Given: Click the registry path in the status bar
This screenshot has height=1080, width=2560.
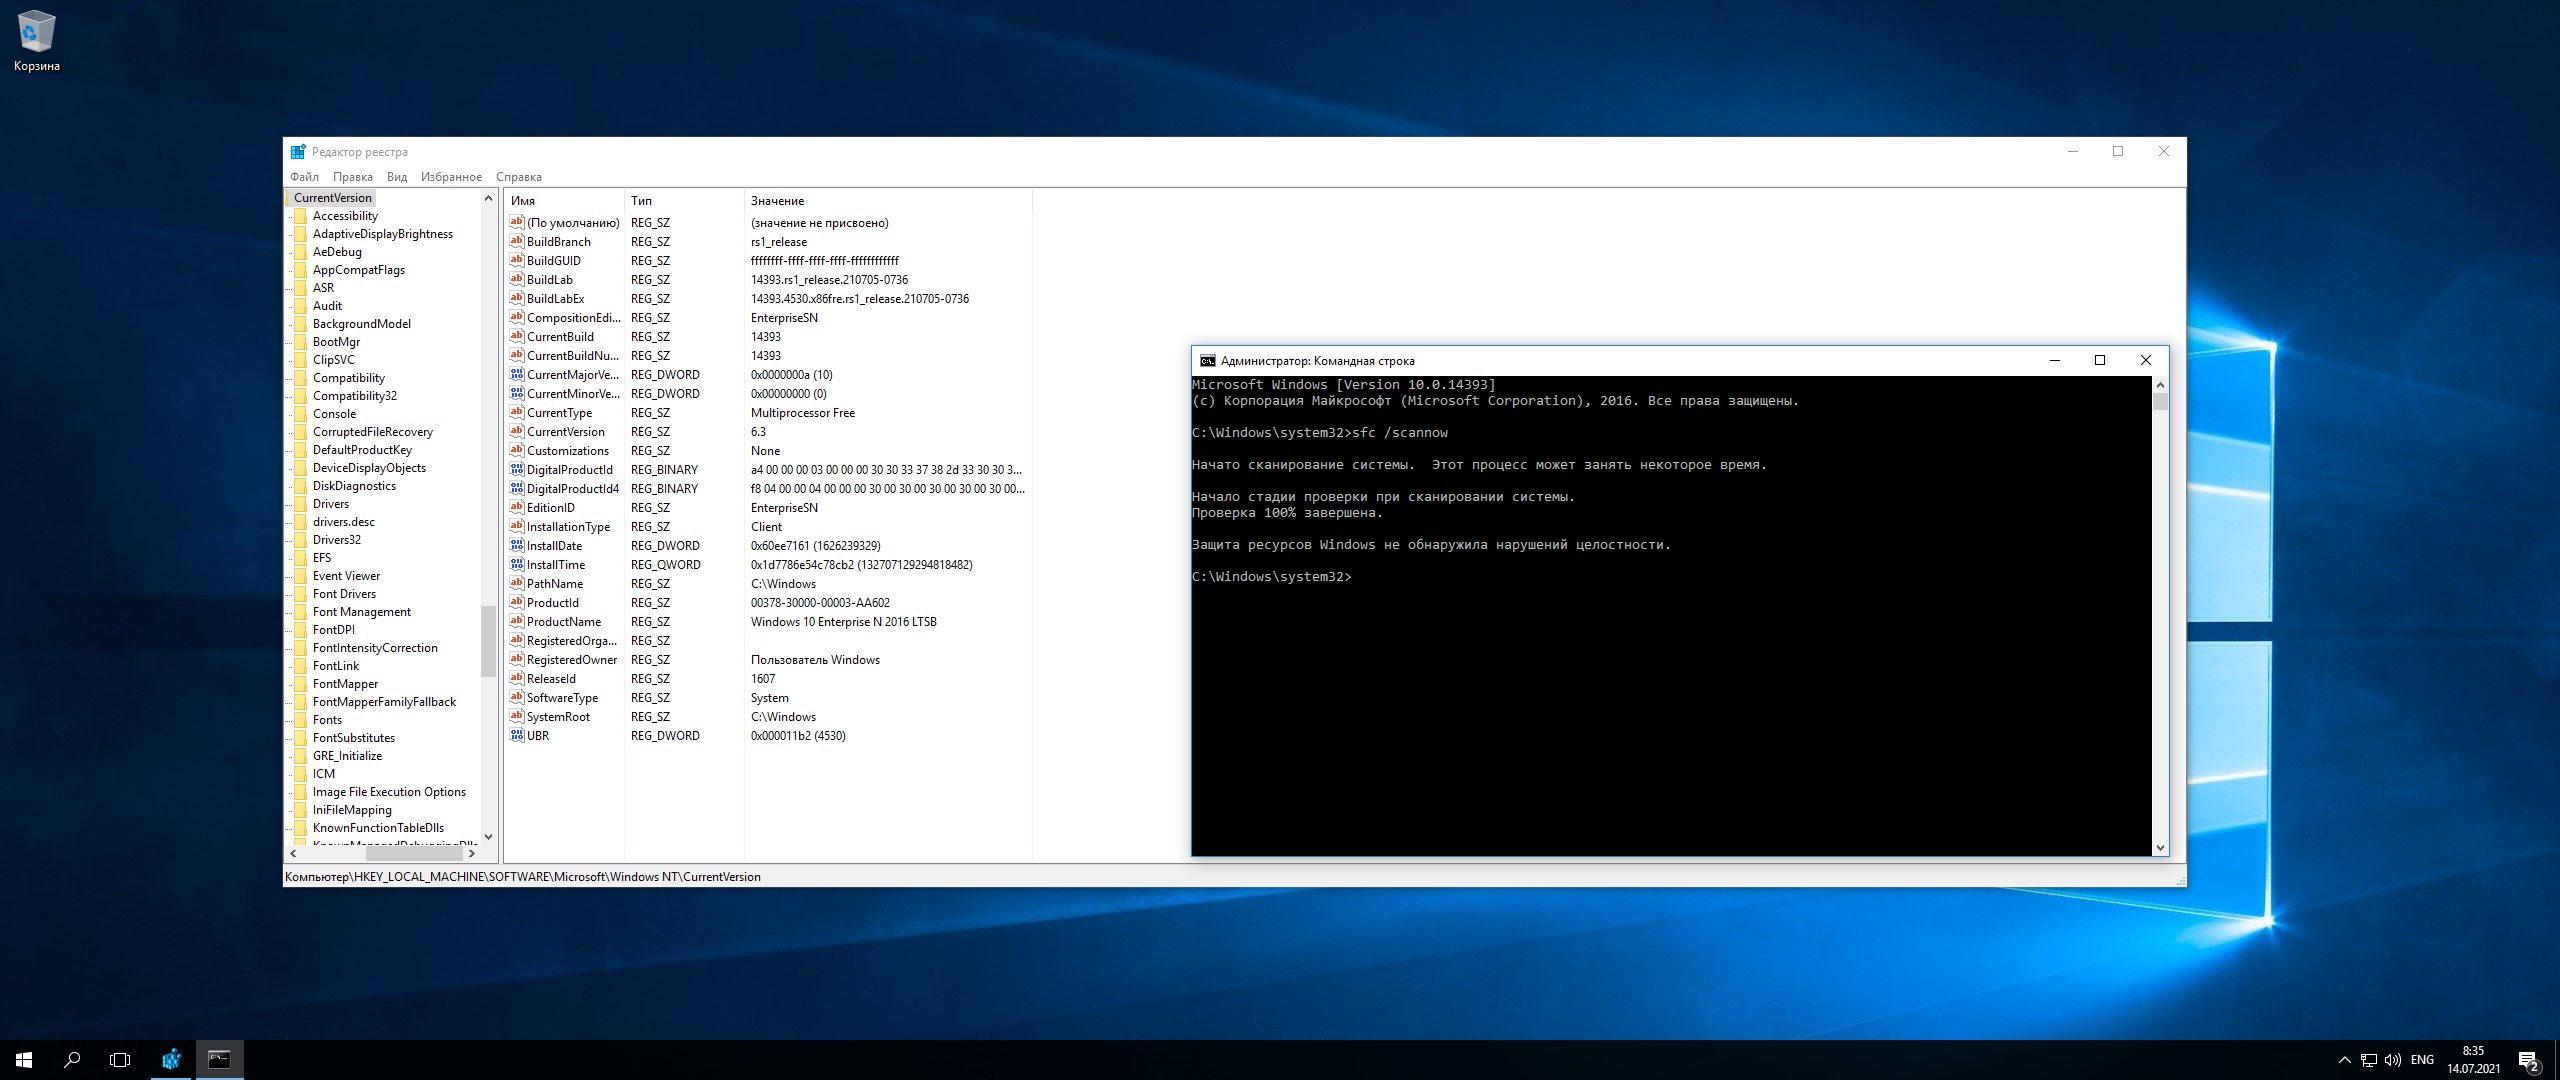Looking at the screenshot, I should click(x=523, y=877).
